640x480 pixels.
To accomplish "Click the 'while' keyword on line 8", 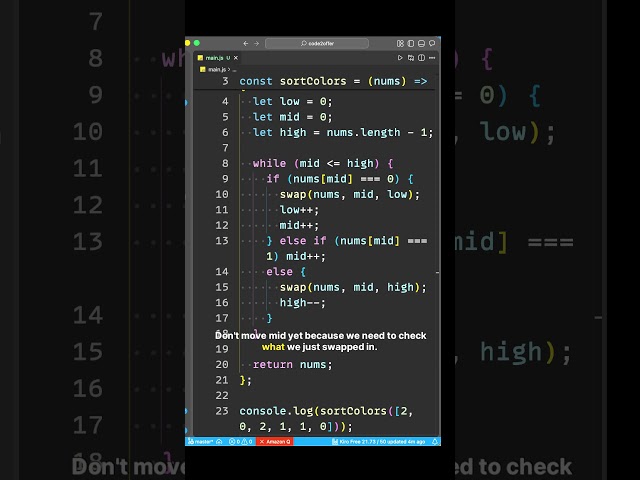I will (269, 163).
